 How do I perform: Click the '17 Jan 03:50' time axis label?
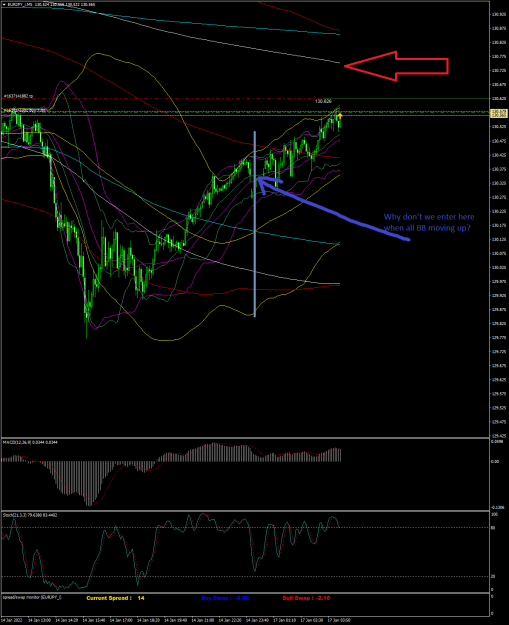click(x=337, y=621)
